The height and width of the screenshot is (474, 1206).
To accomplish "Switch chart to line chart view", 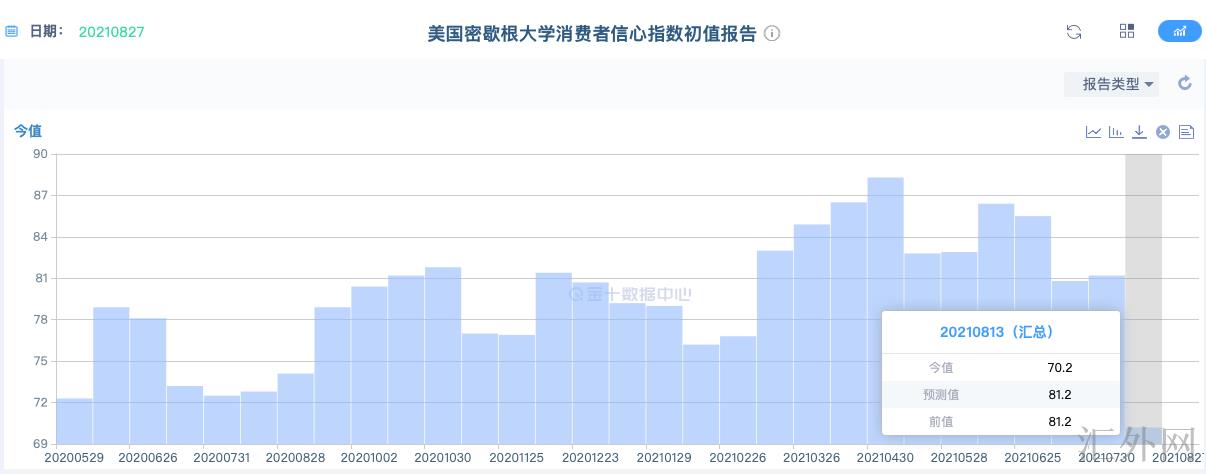I will pyautogui.click(x=1093, y=132).
